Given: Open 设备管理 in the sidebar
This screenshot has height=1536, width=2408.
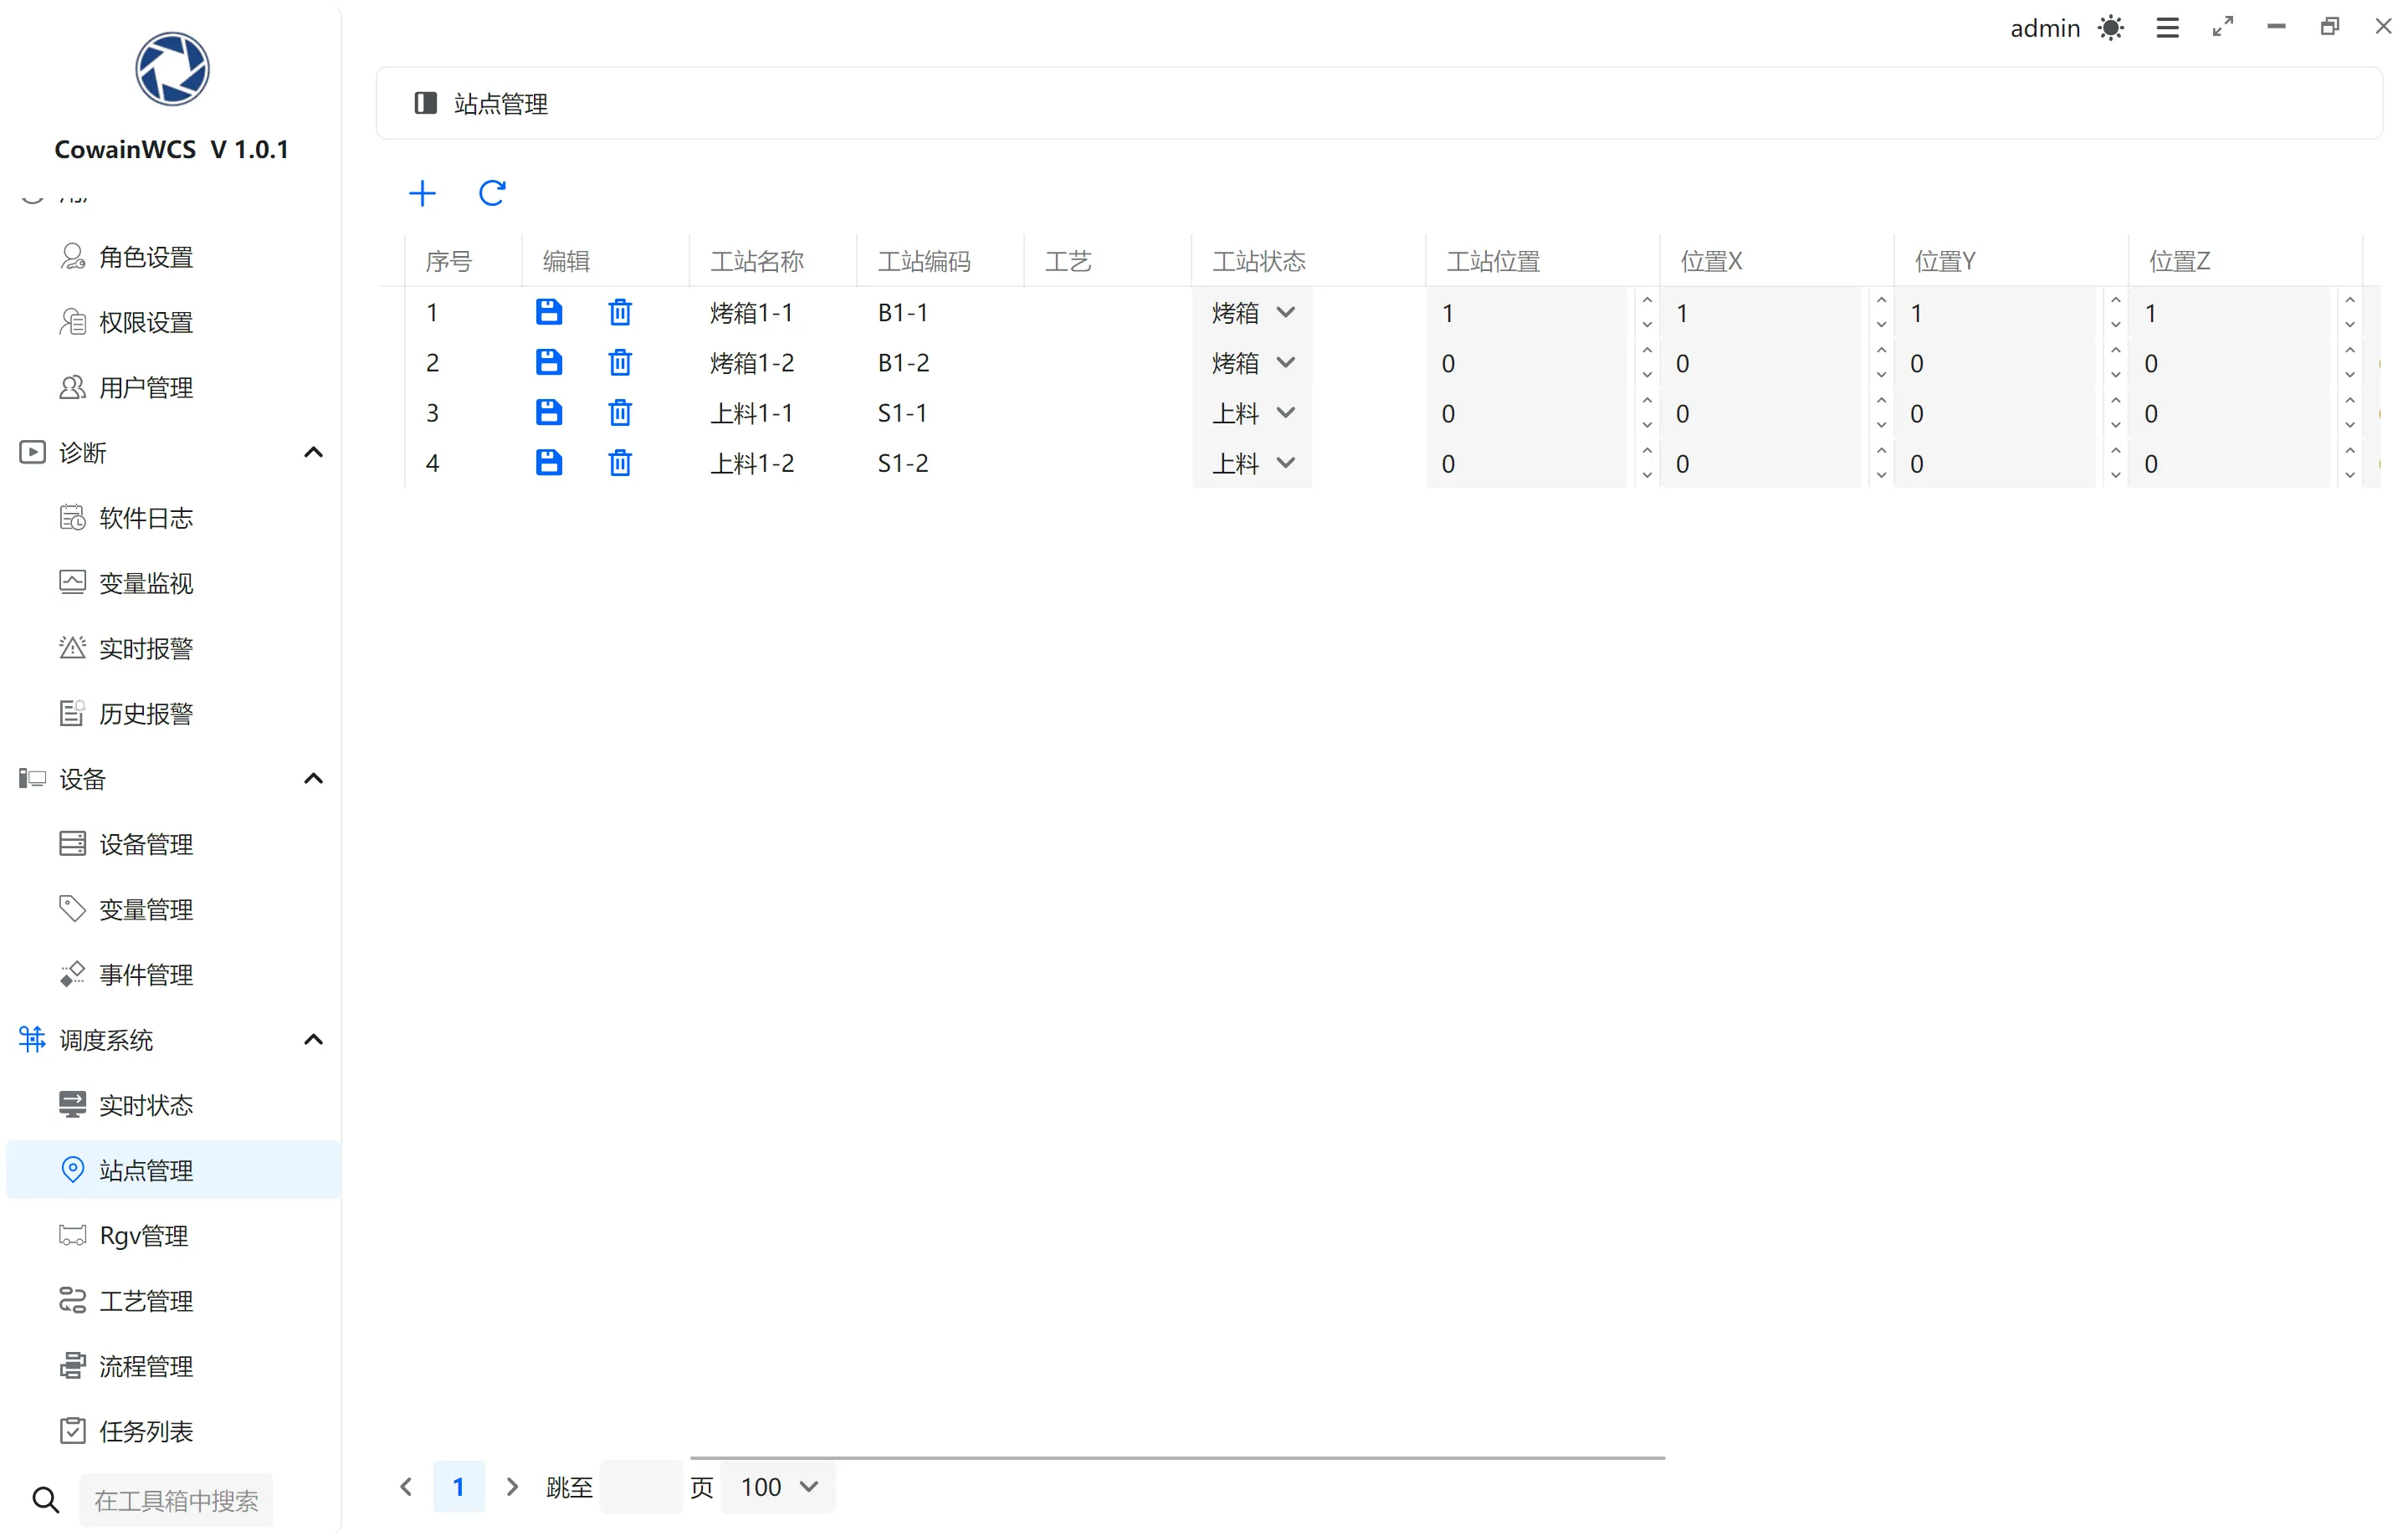Looking at the screenshot, I should click(x=146, y=844).
